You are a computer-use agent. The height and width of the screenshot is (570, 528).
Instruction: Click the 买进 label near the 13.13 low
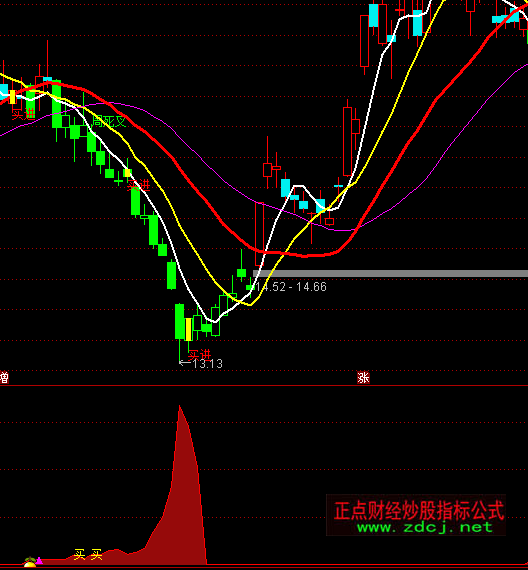click(x=200, y=354)
